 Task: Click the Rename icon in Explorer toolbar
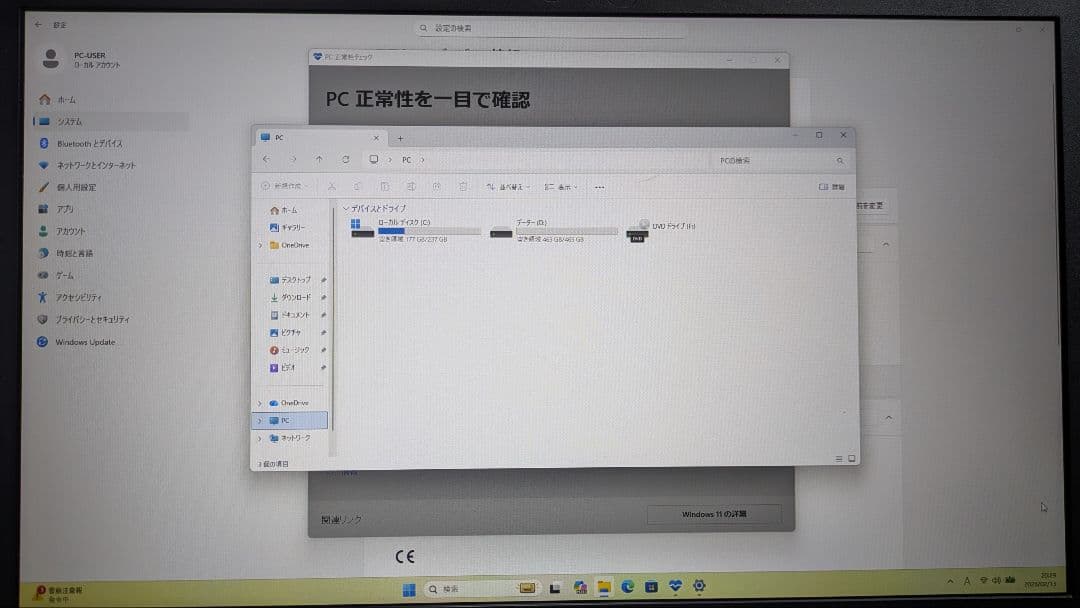click(411, 187)
